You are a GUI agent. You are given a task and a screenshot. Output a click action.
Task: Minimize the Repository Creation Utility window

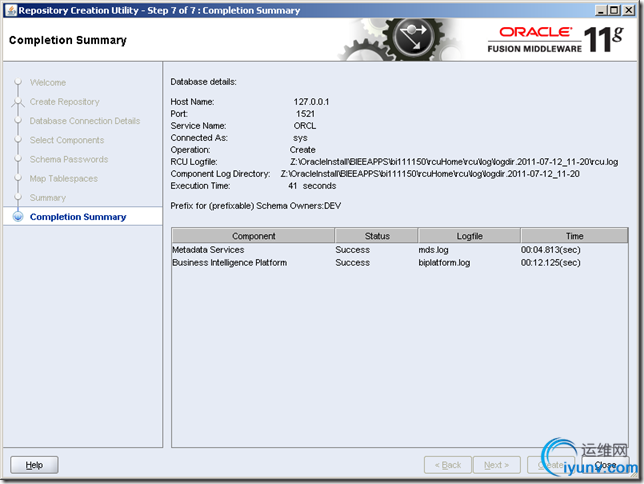[601, 10]
